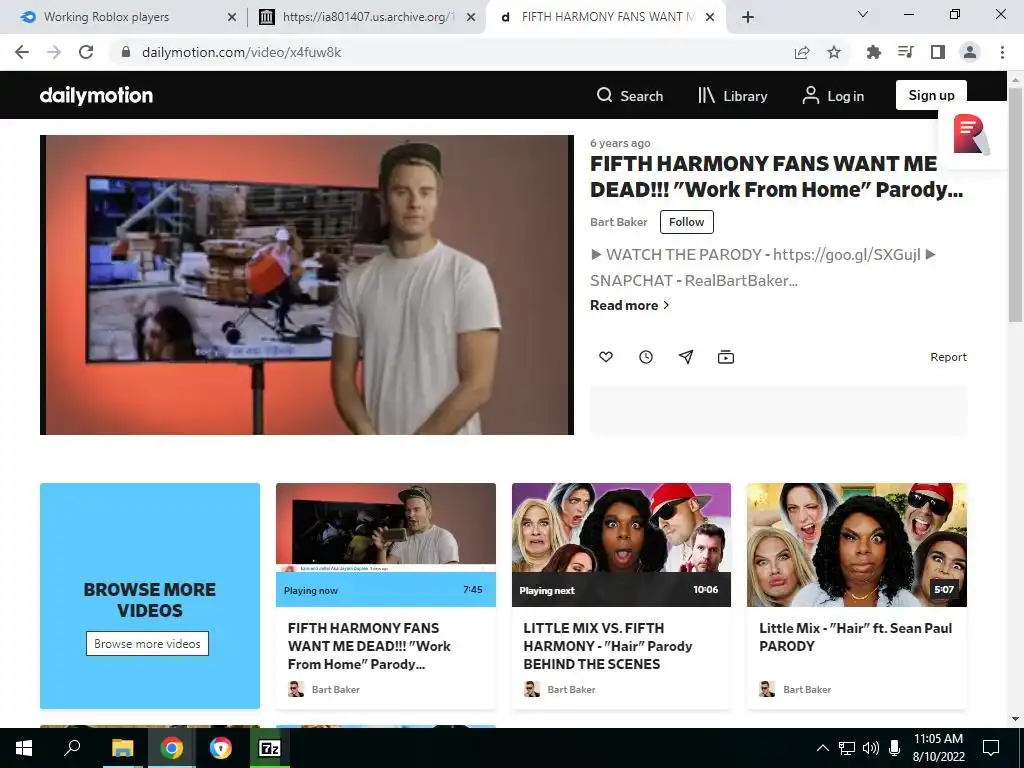Screen dimensions: 1024x768
Task: Share this page icon in address bar
Action: pyautogui.click(x=802, y=52)
